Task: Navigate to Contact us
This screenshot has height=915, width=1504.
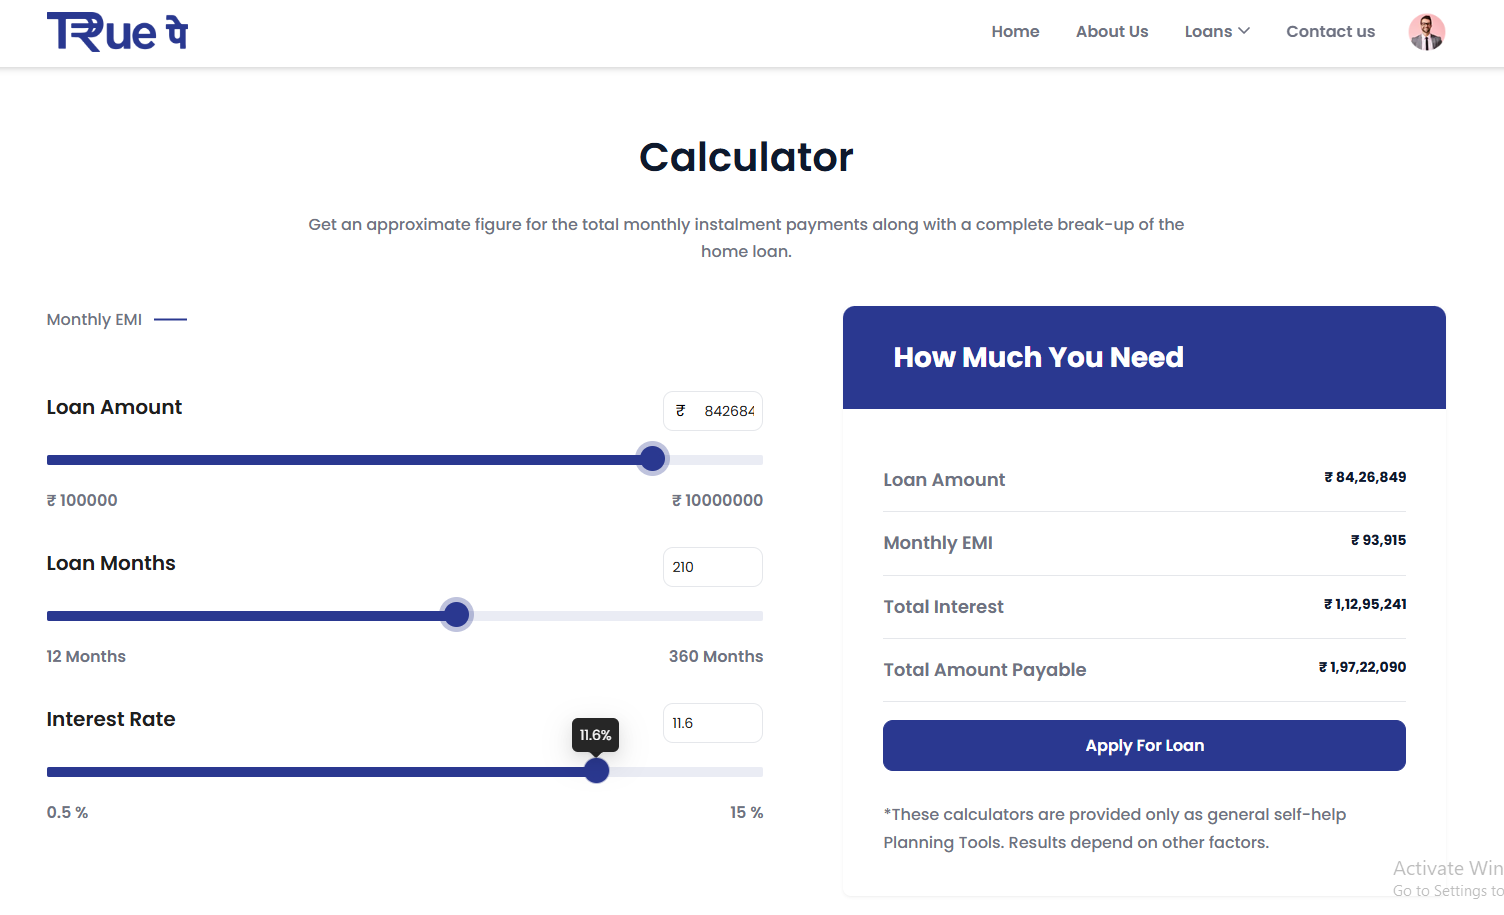Action: click(x=1330, y=32)
